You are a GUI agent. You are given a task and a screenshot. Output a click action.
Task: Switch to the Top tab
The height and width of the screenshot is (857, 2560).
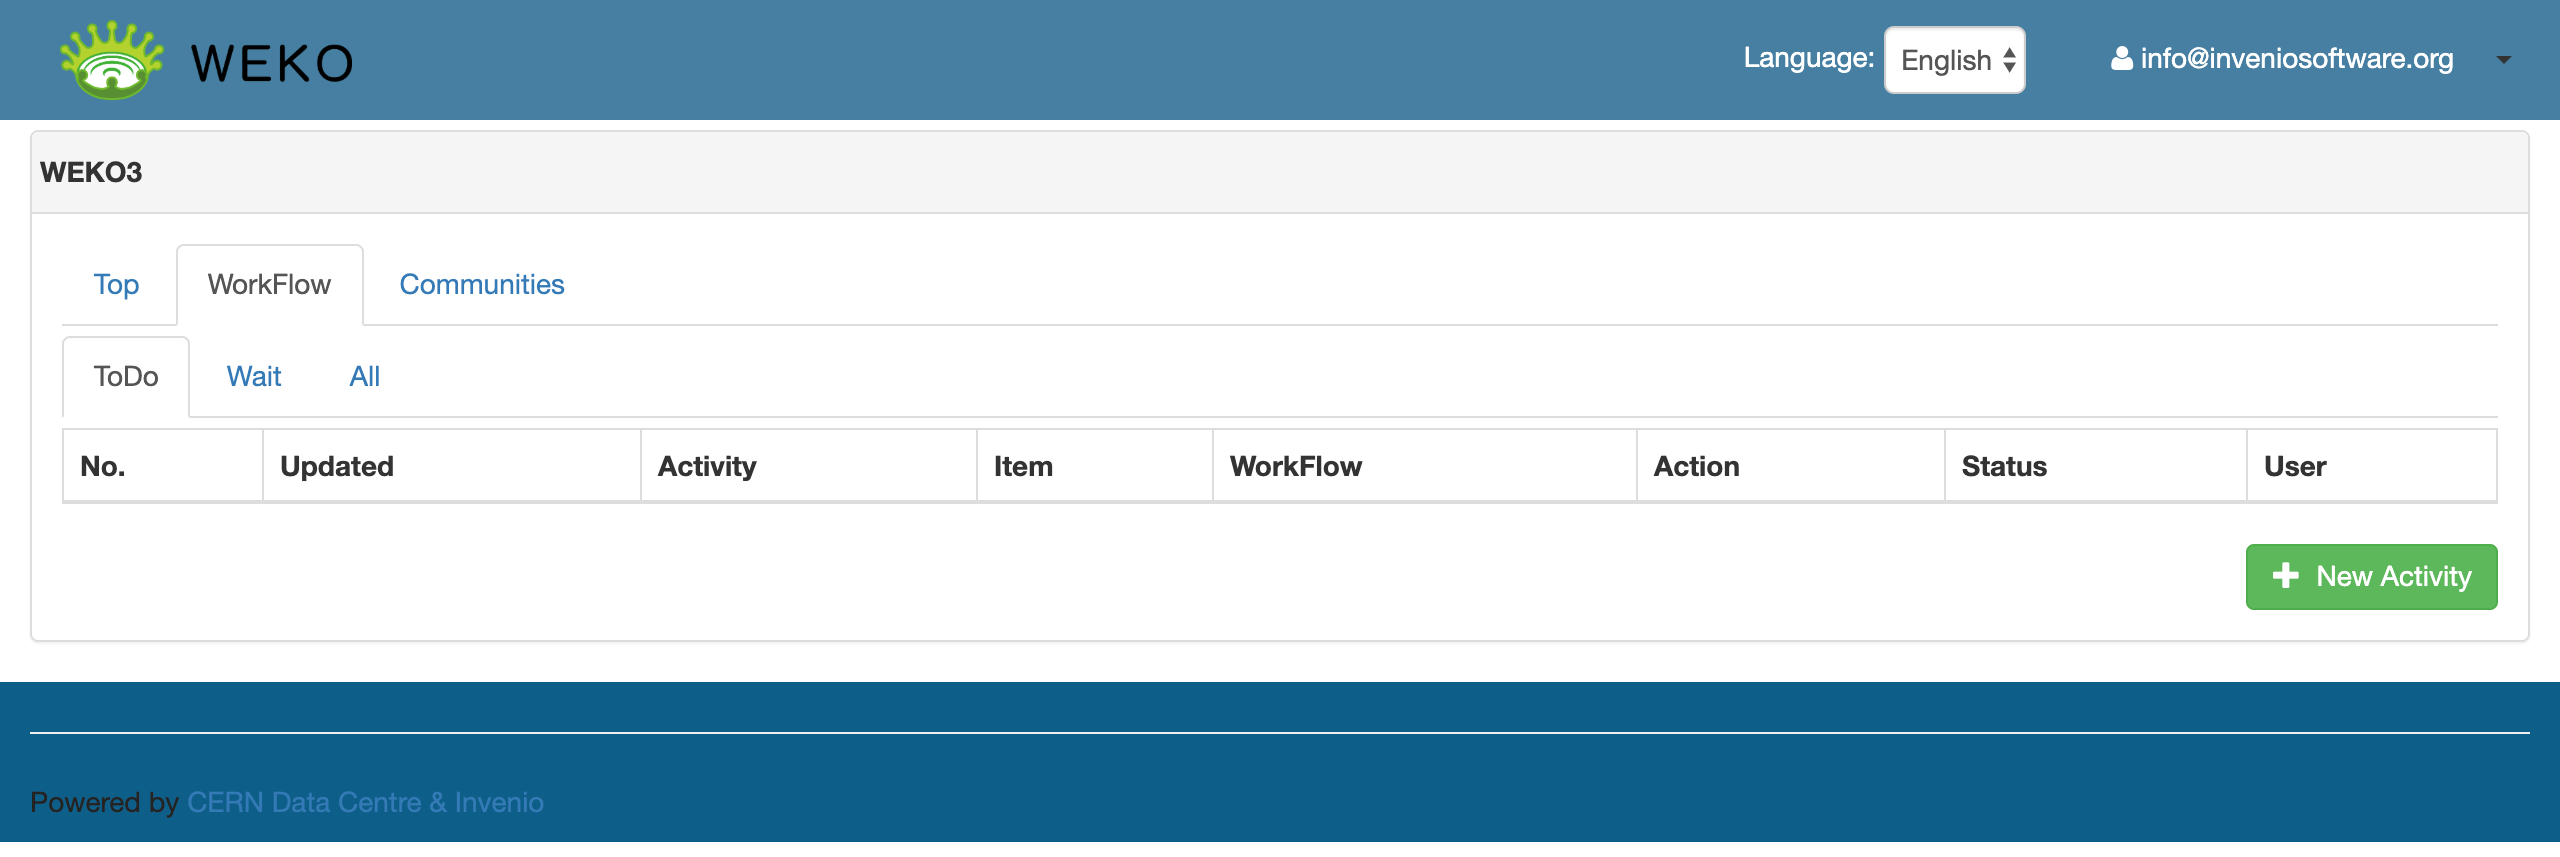(116, 285)
